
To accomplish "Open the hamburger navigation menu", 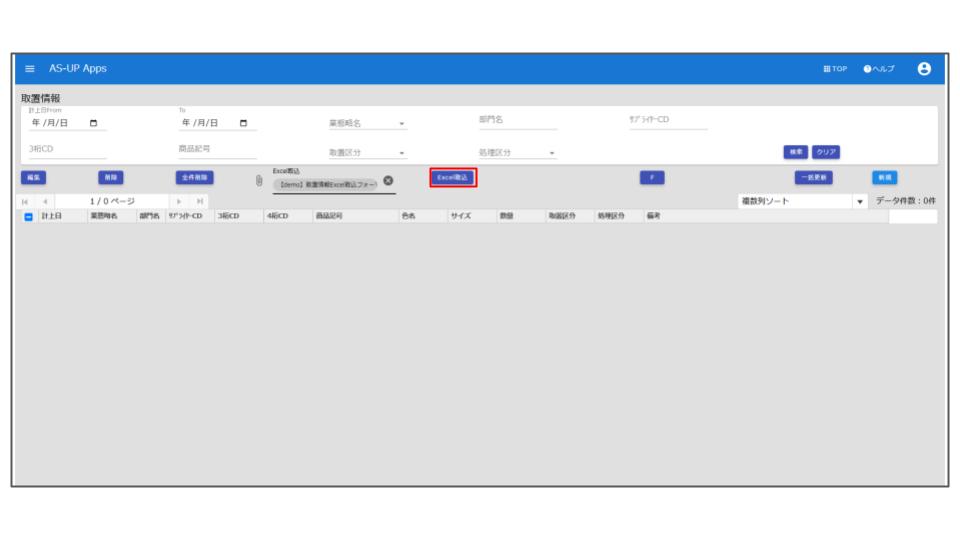I will [x=30, y=69].
